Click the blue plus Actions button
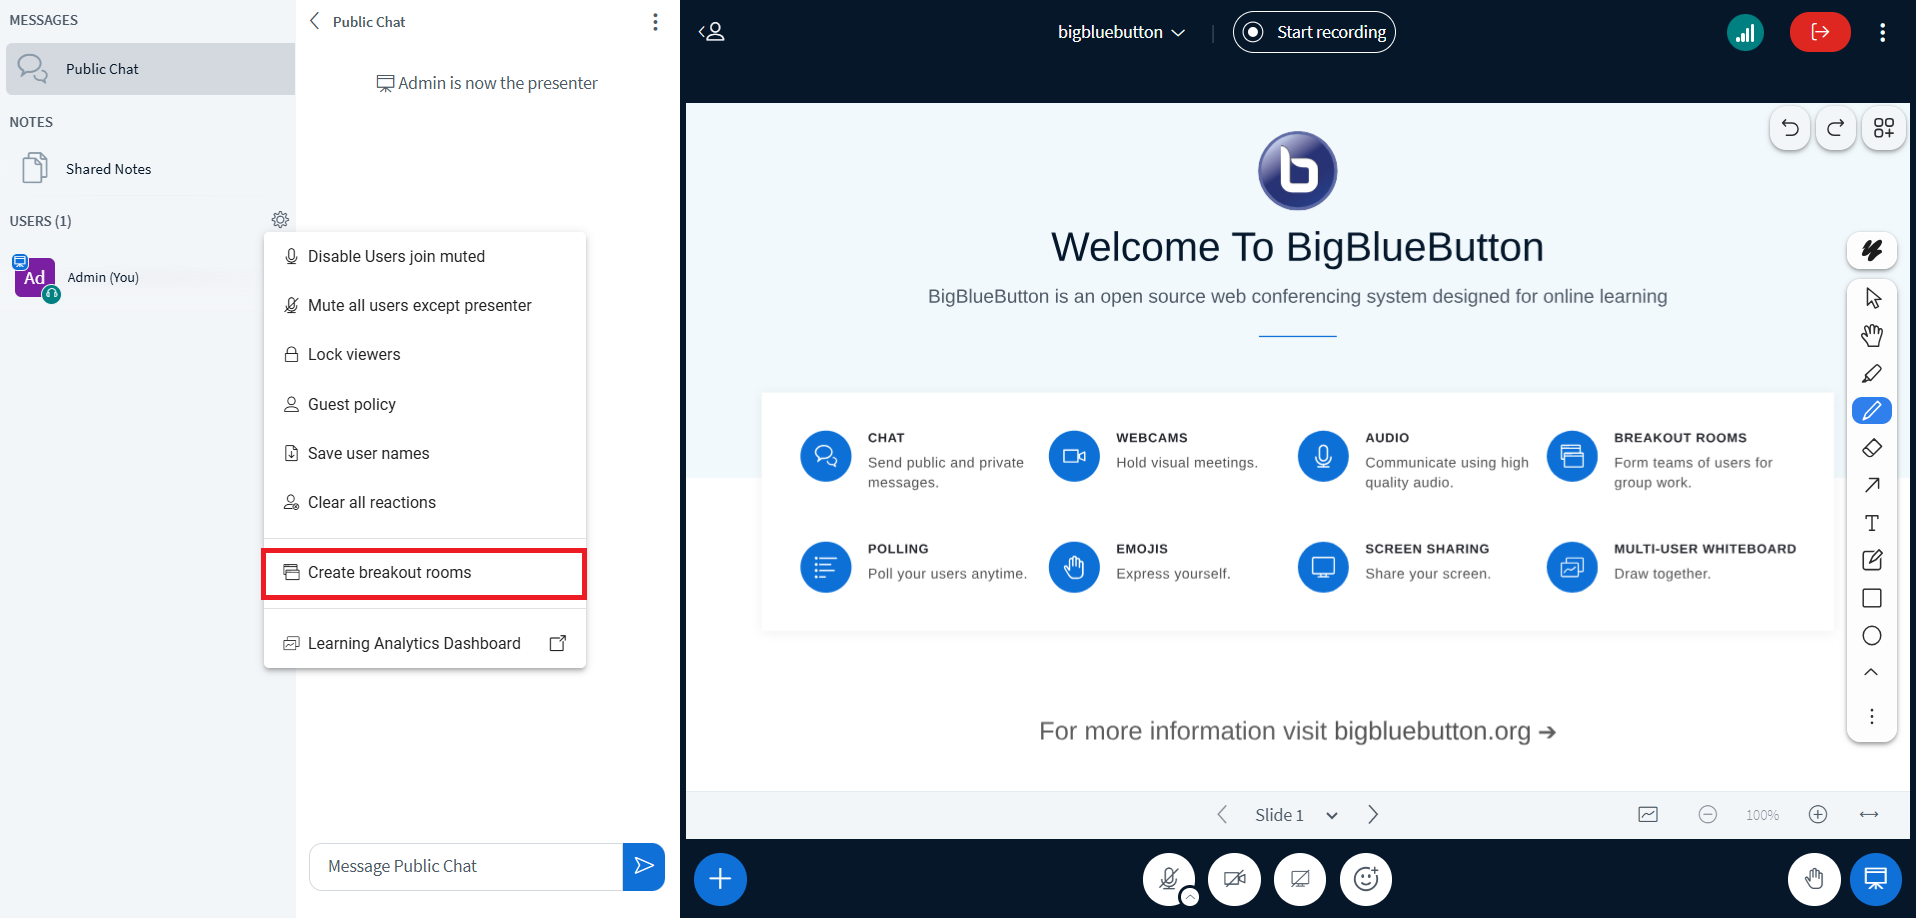The image size is (1916, 918). [x=720, y=879]
